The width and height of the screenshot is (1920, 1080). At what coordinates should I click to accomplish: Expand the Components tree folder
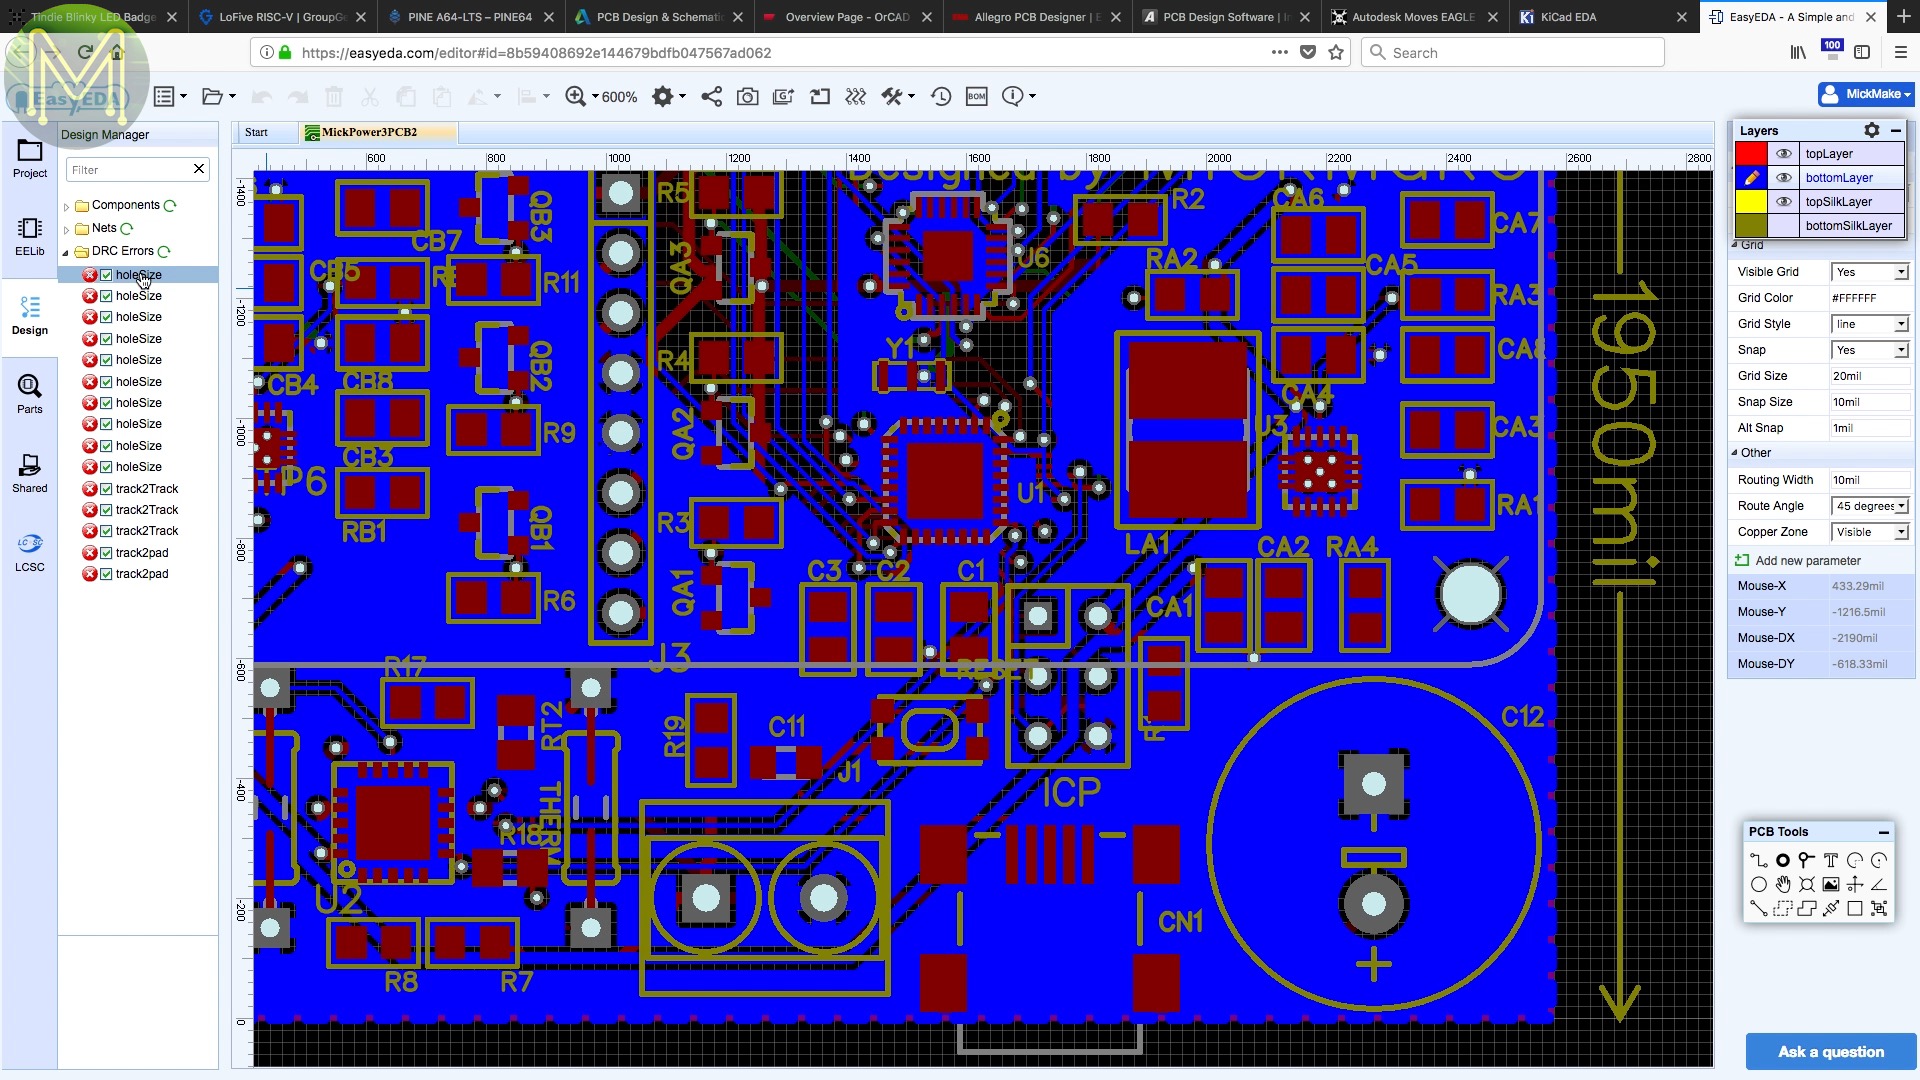(67, 206)
